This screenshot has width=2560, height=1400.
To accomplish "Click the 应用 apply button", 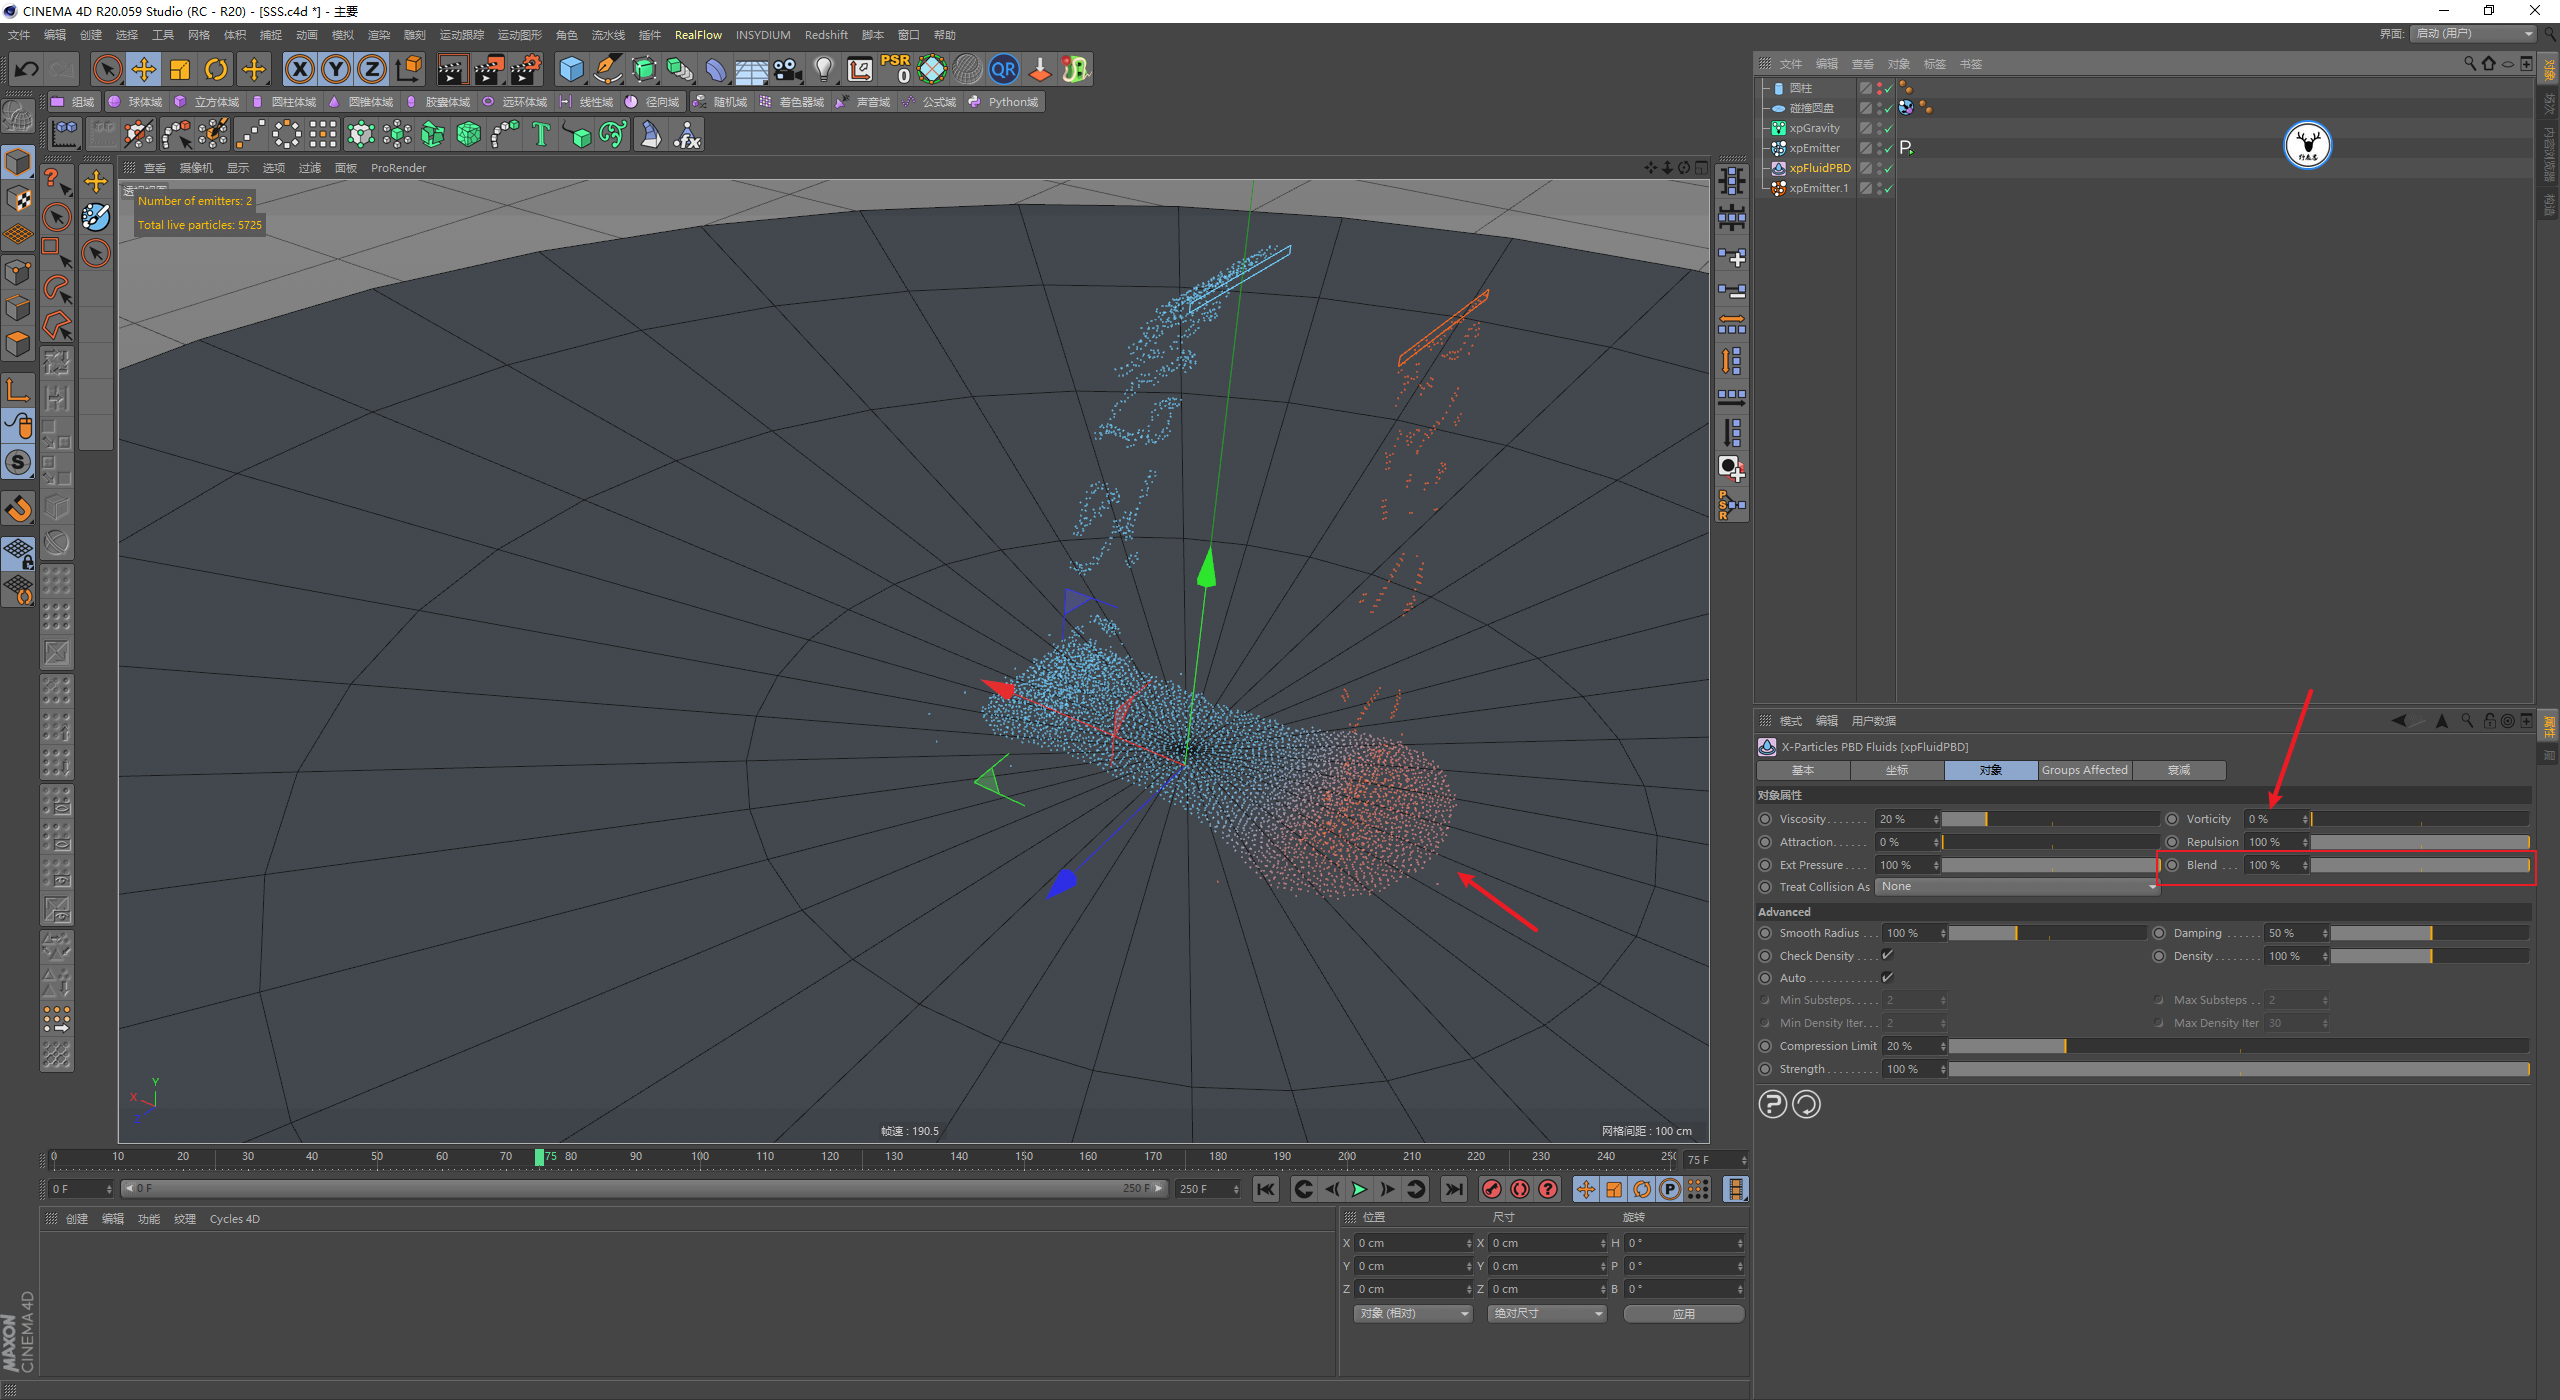I will click(1684, 1313).
